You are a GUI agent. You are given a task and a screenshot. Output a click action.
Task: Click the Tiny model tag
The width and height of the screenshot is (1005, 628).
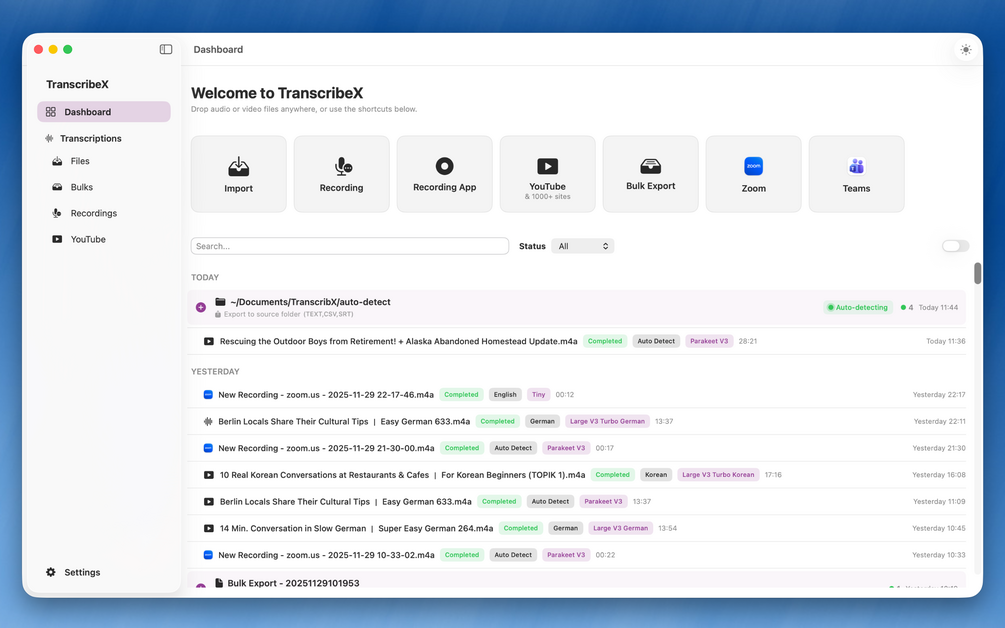[538, 395]
